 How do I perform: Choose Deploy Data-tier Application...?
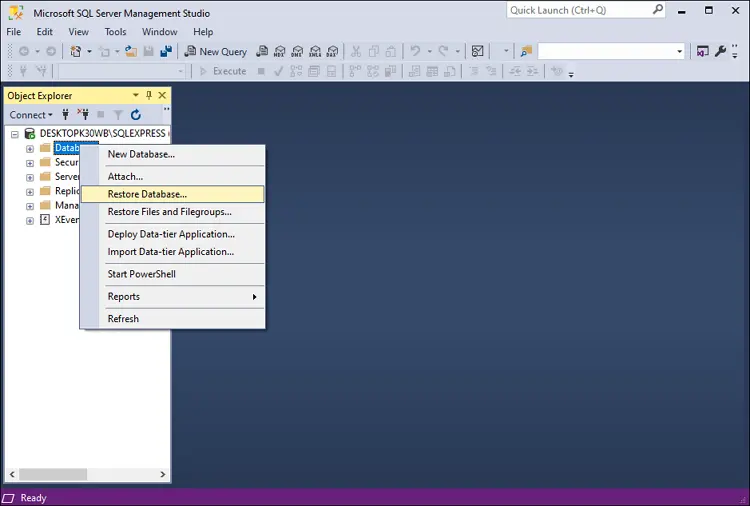click(x=173, y=234)
